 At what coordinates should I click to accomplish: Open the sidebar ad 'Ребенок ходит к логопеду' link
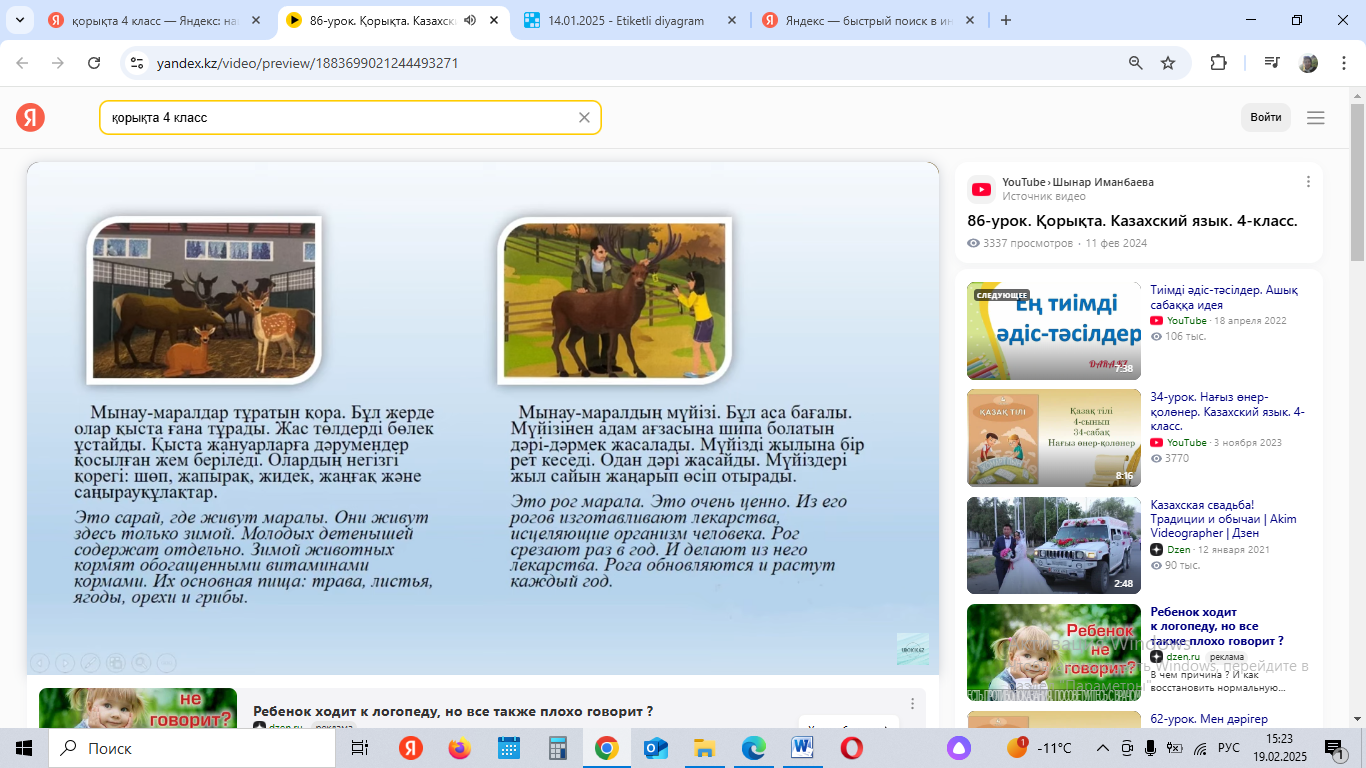coord(1217,626)
